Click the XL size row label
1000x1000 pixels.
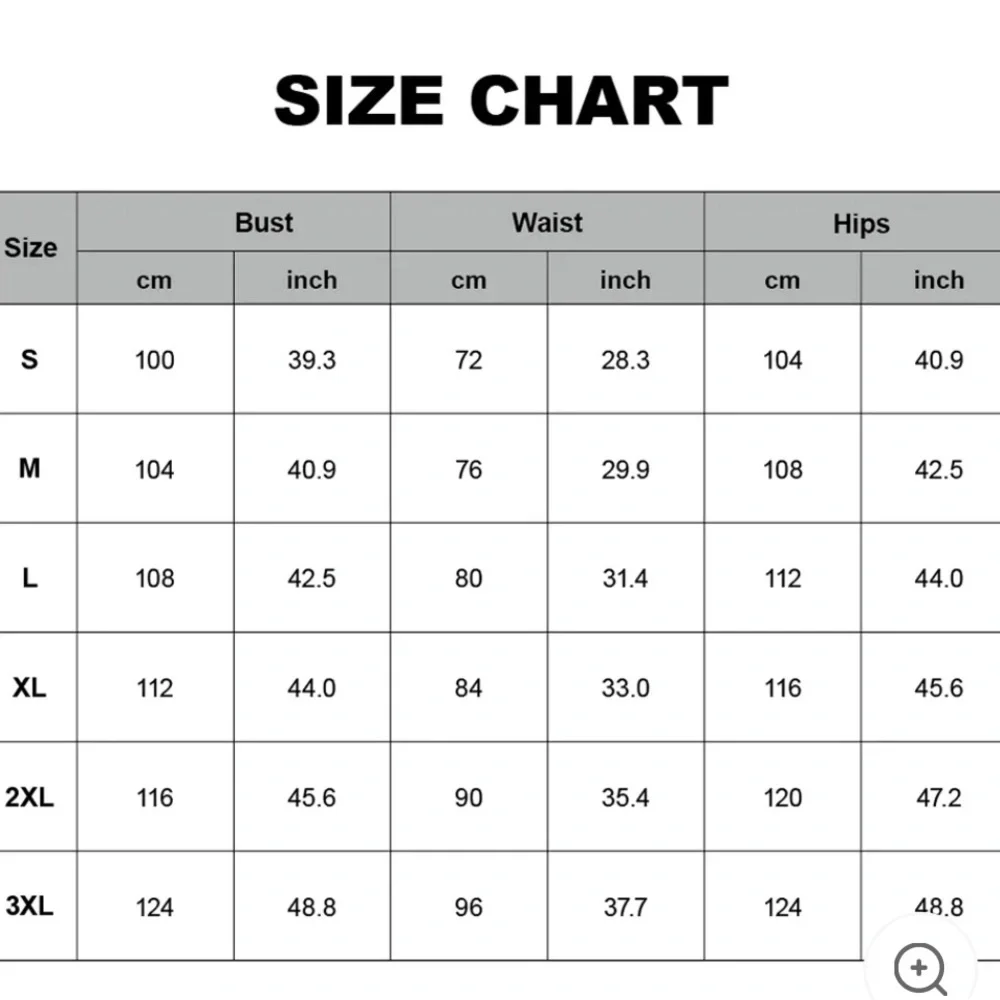point(30,688)
